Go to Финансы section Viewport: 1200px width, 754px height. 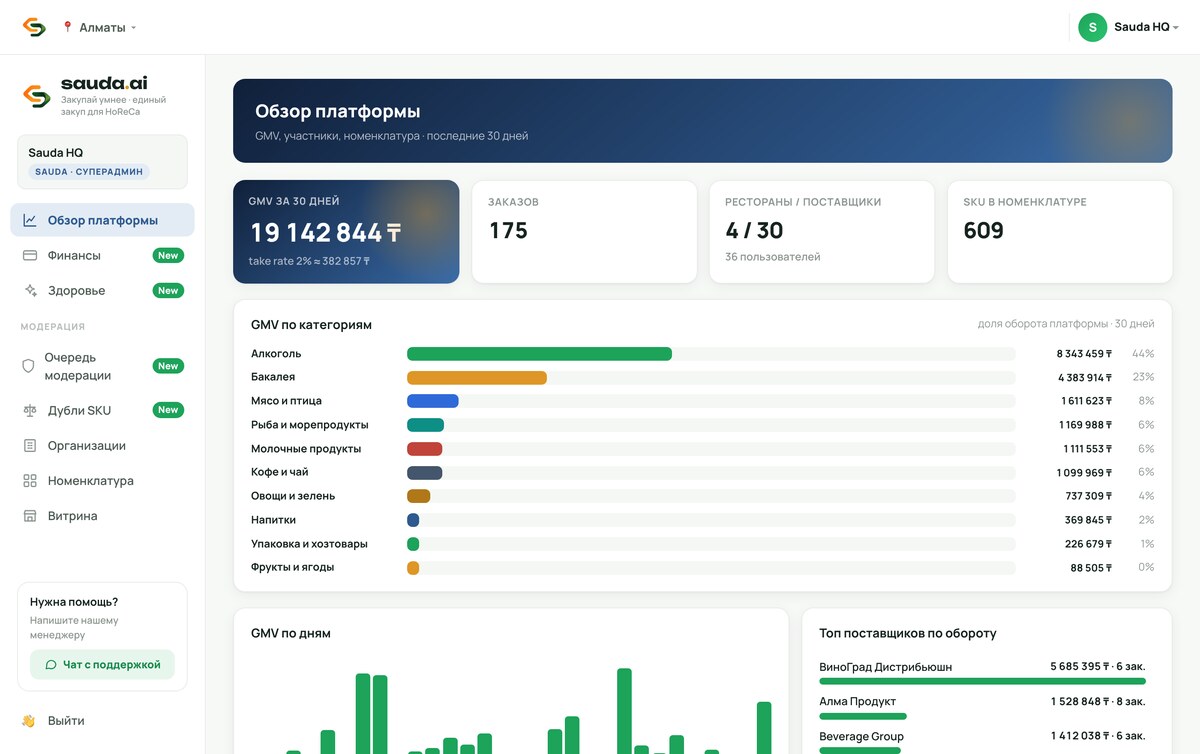(x=102, y=255)
